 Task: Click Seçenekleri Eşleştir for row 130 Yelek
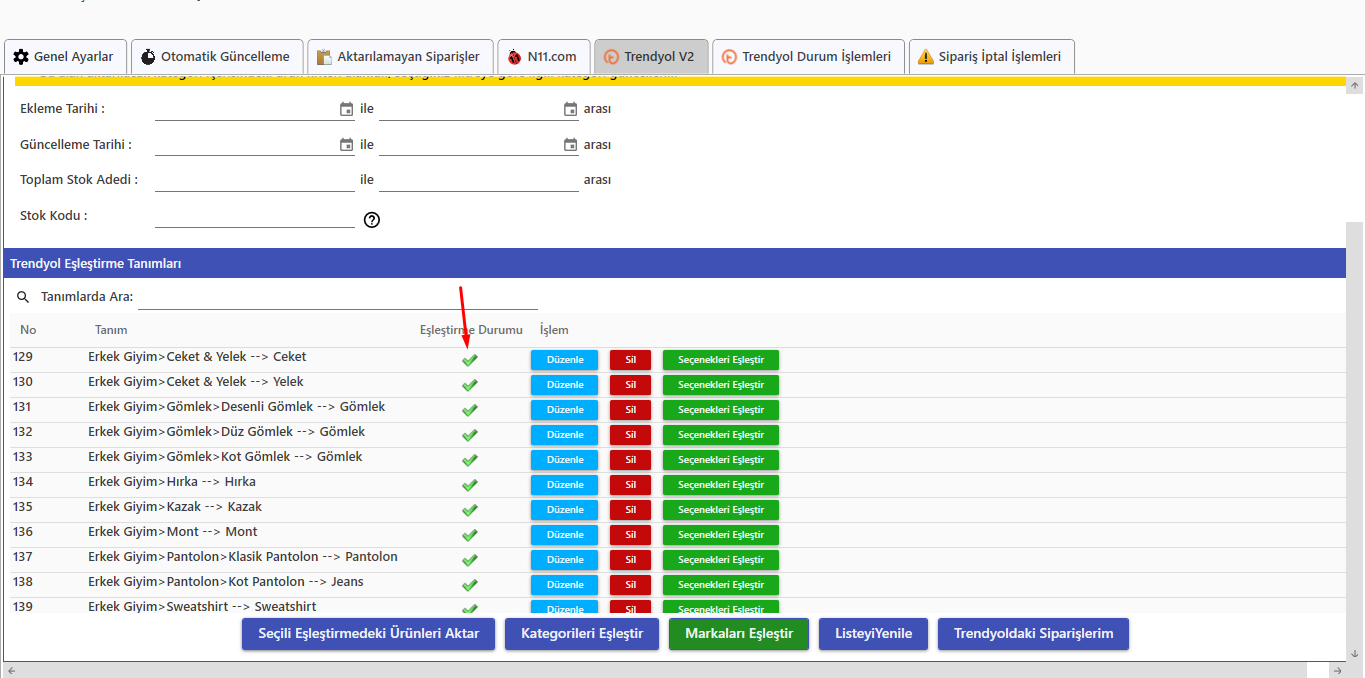721,385
